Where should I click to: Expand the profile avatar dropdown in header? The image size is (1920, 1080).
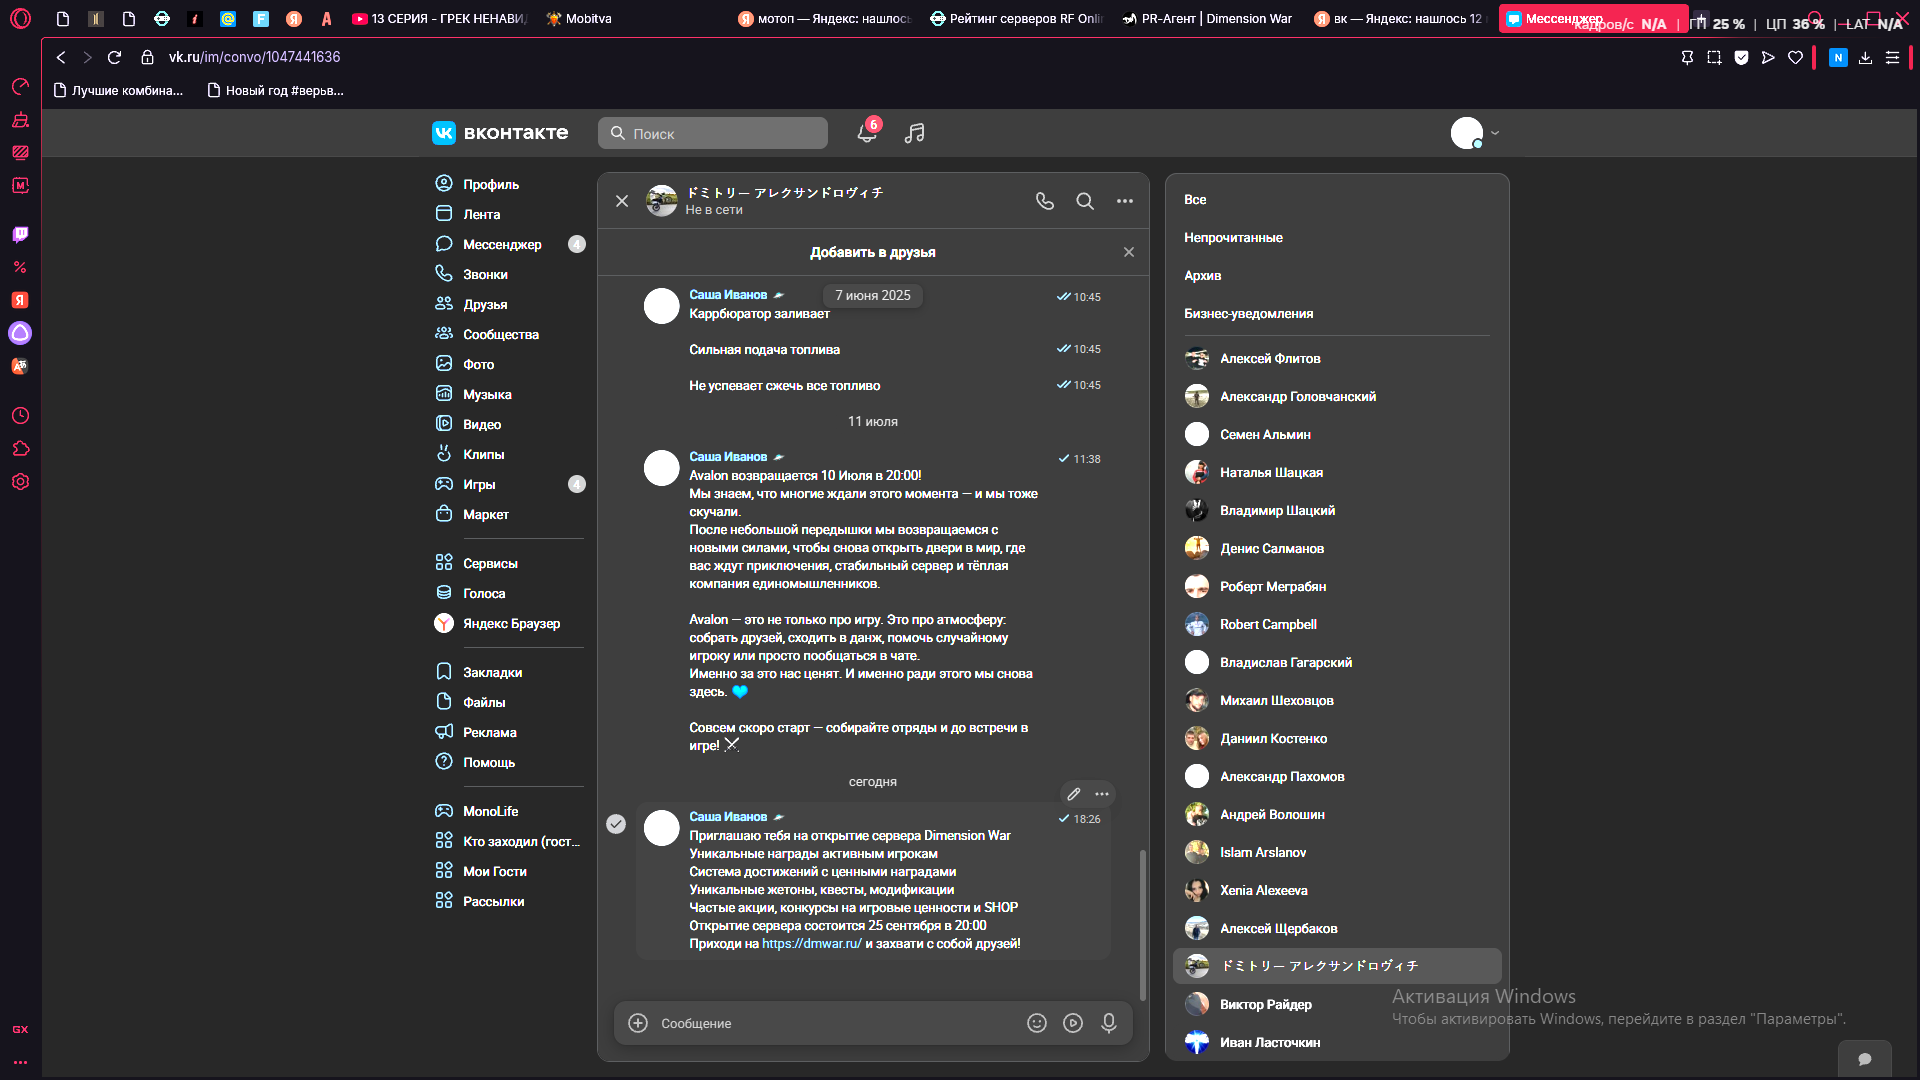tap(1495, 133)
